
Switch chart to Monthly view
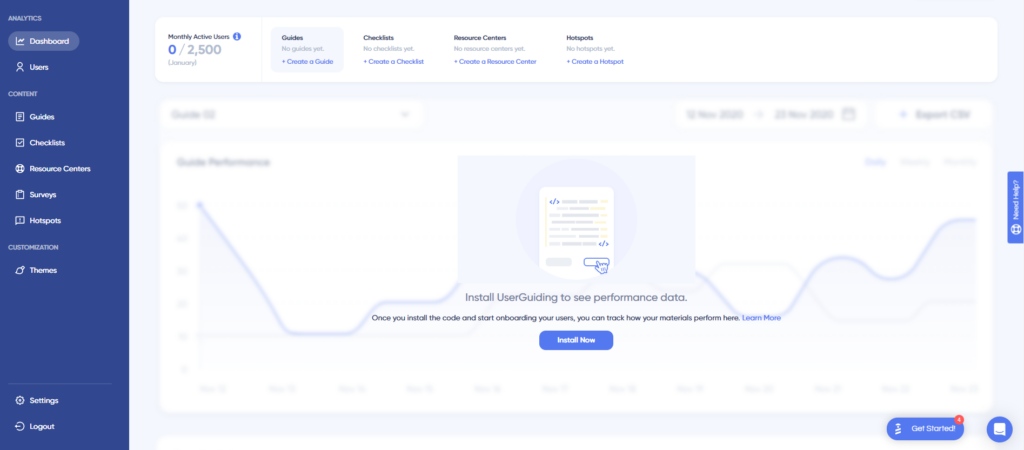click(959, 162)
